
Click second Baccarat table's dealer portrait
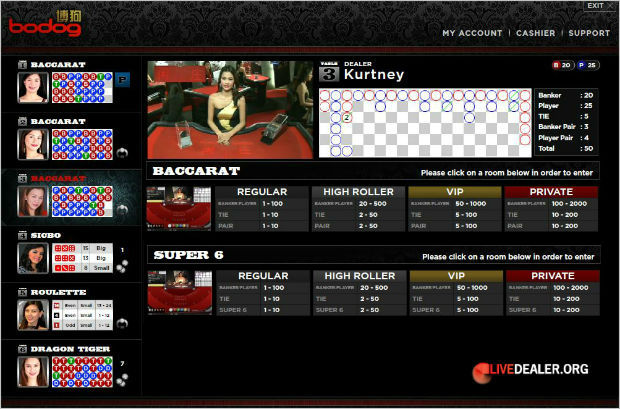tap(33, 144)
